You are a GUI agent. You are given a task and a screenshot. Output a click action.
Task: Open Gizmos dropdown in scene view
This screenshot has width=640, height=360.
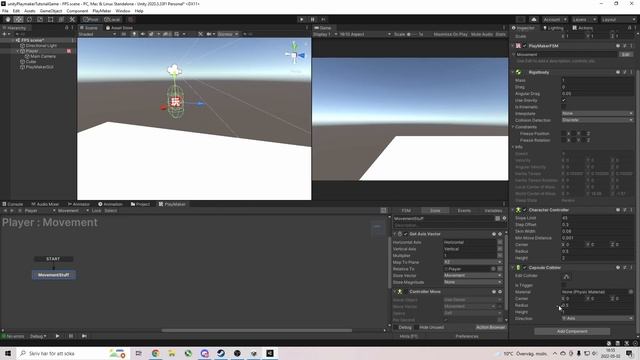tap(228, 34)
